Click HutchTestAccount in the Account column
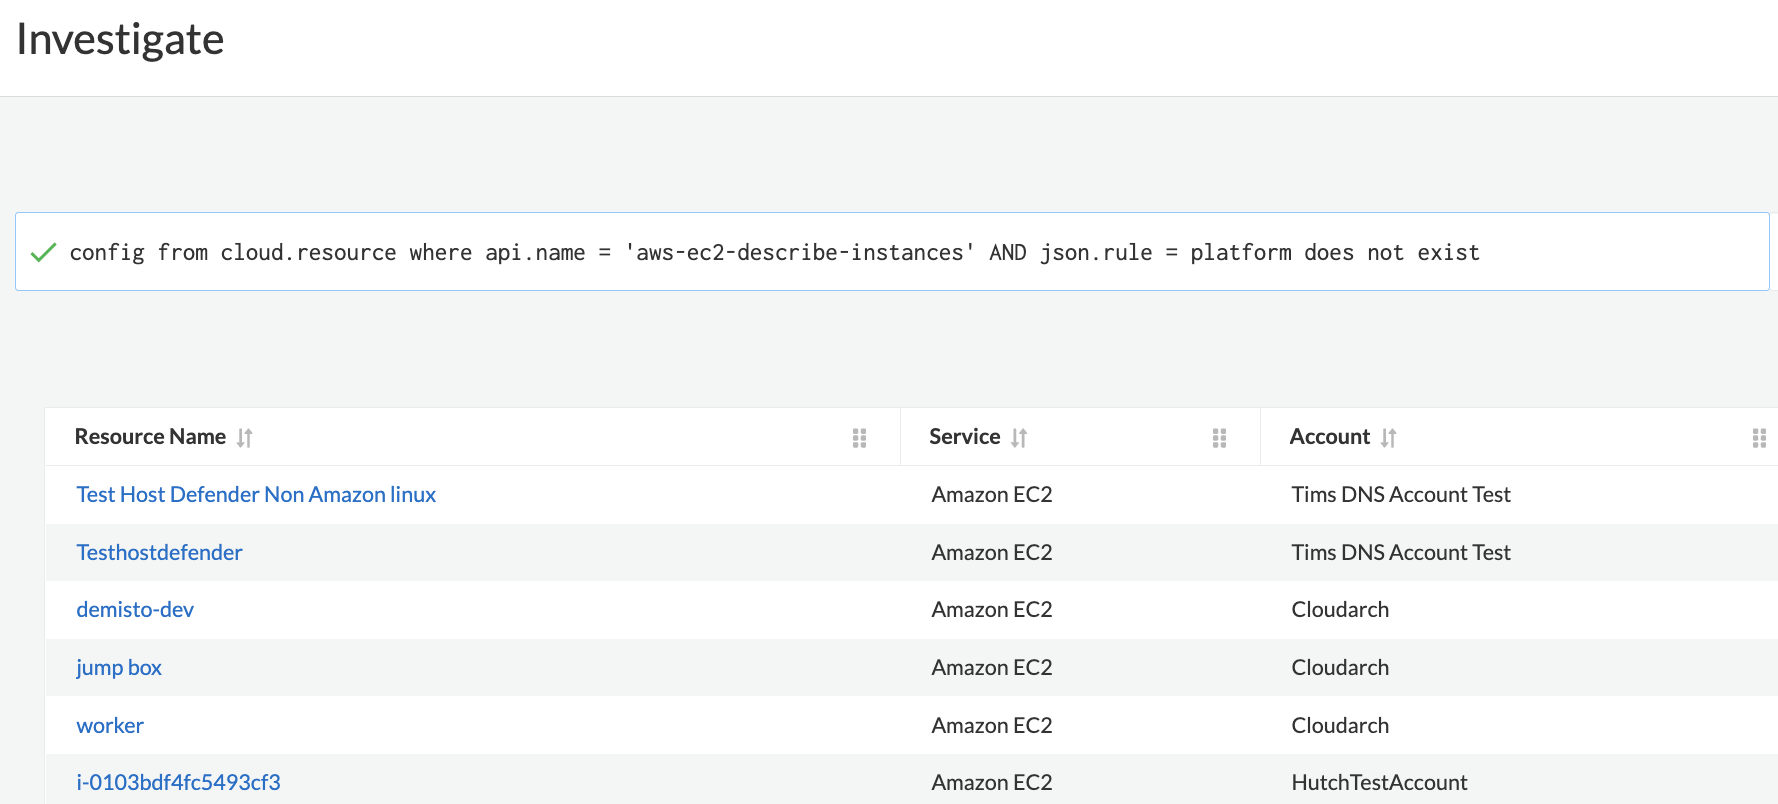Image resolution: width=1778 pixels, height=804 pixels. tap(1379, 783)
